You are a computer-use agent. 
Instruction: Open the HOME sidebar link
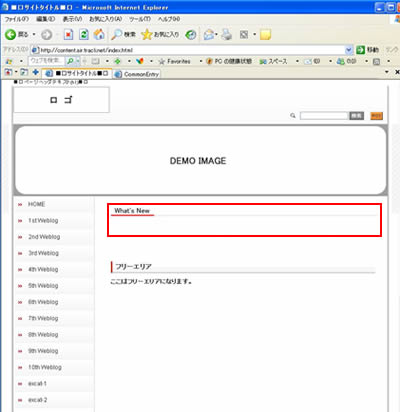(x=36, y=204)
